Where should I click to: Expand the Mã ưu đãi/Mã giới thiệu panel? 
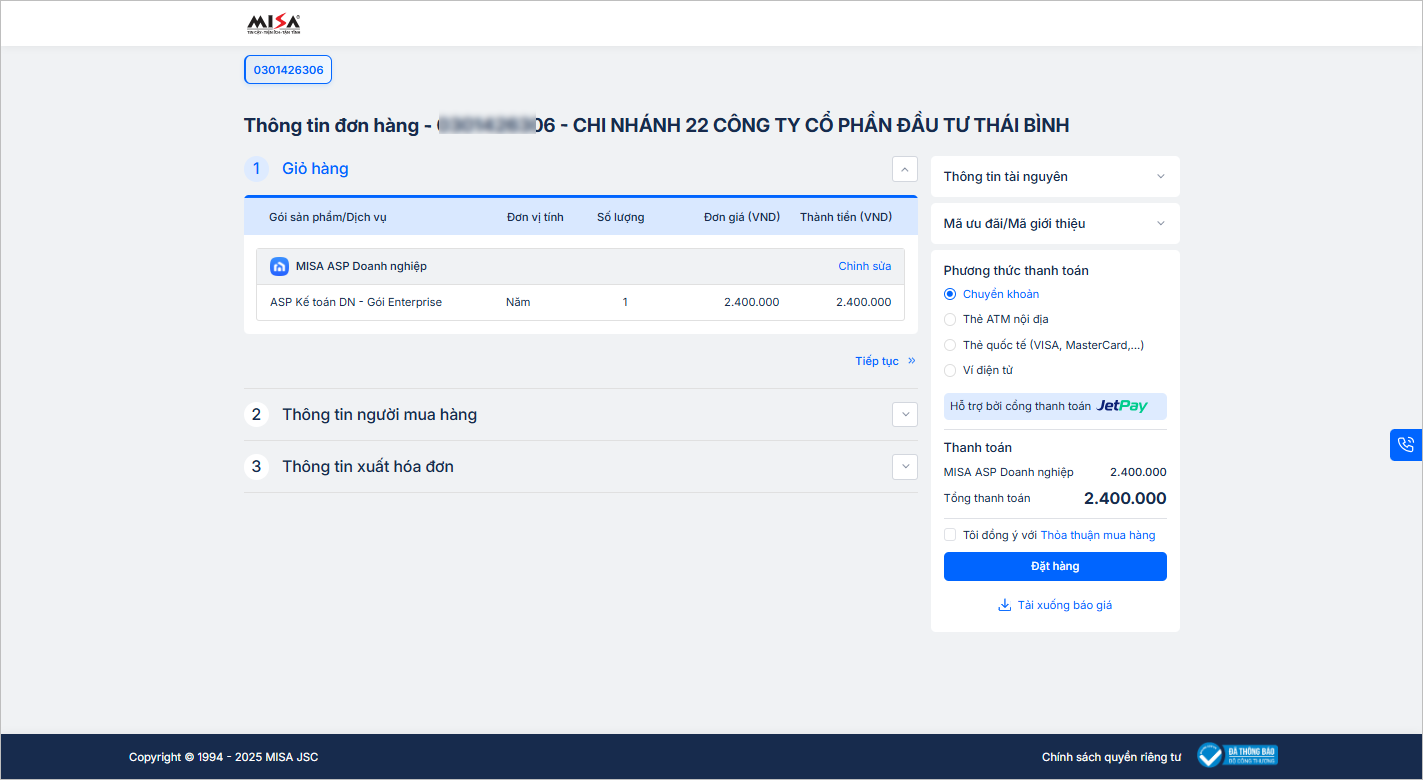click(x=1055, y=223)
